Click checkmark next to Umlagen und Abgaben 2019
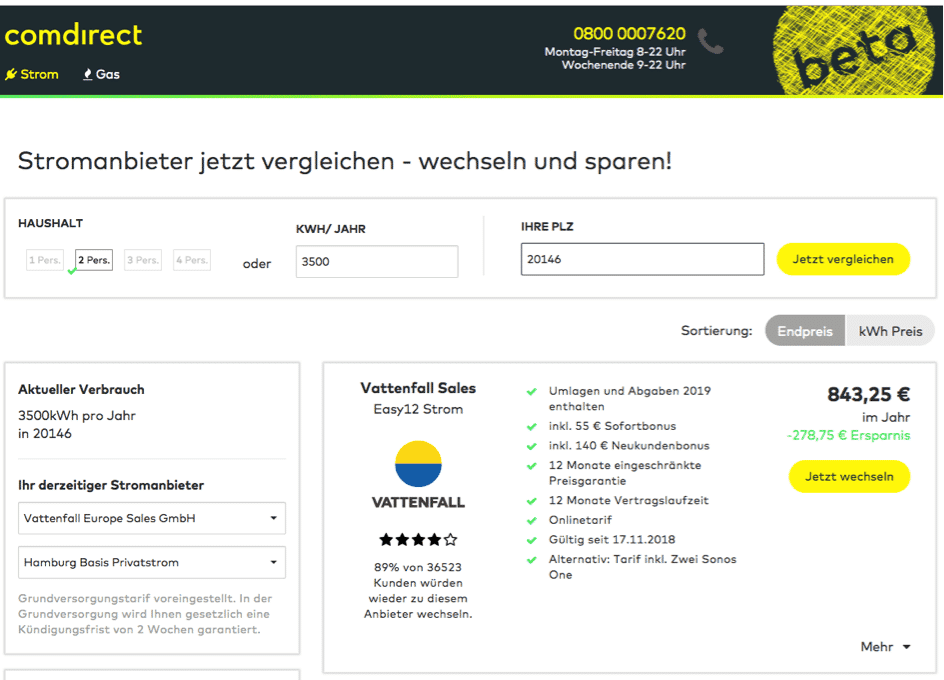This screenshot has height=680, width=944. tap(532, 391)
